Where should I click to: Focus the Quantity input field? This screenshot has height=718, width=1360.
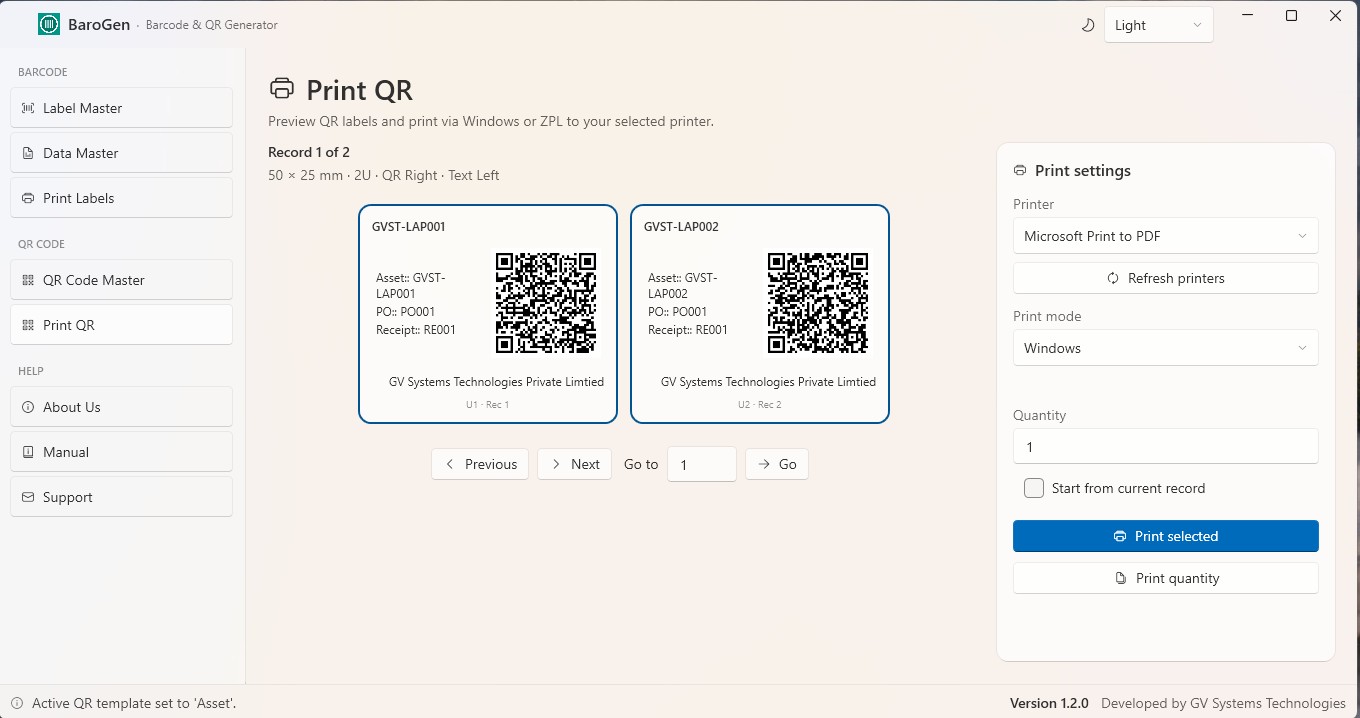(1166, 447)
